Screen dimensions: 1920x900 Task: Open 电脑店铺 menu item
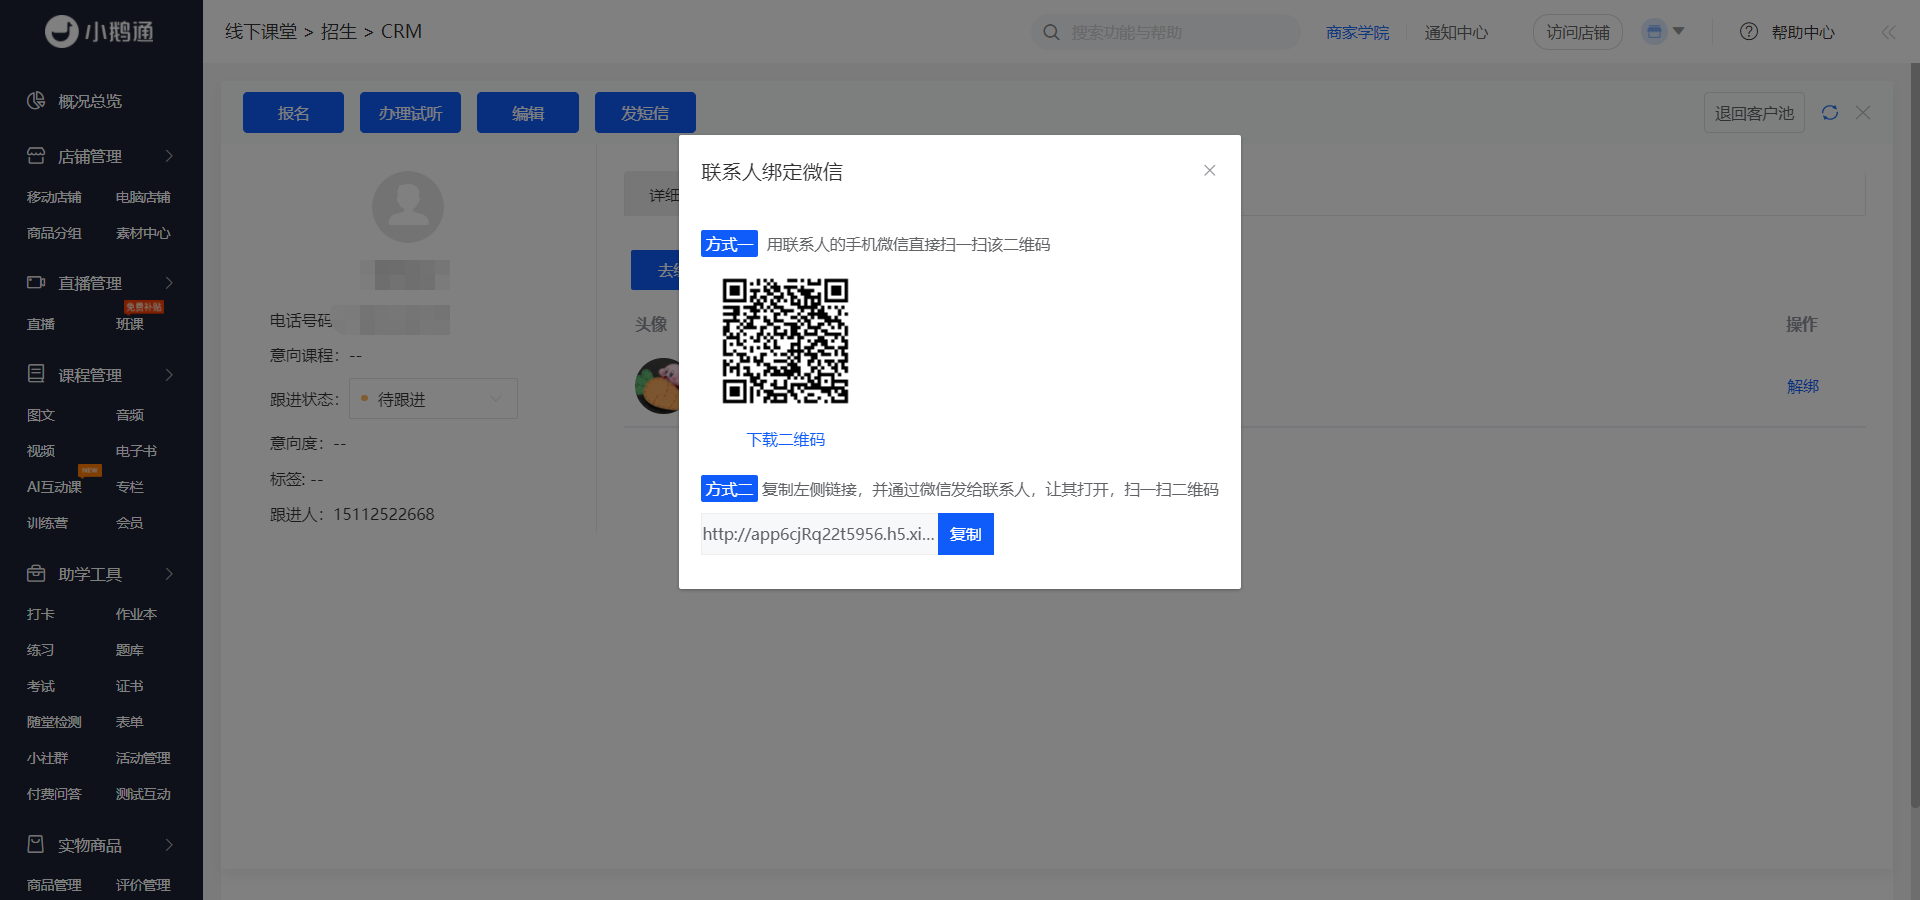(143, 197)
